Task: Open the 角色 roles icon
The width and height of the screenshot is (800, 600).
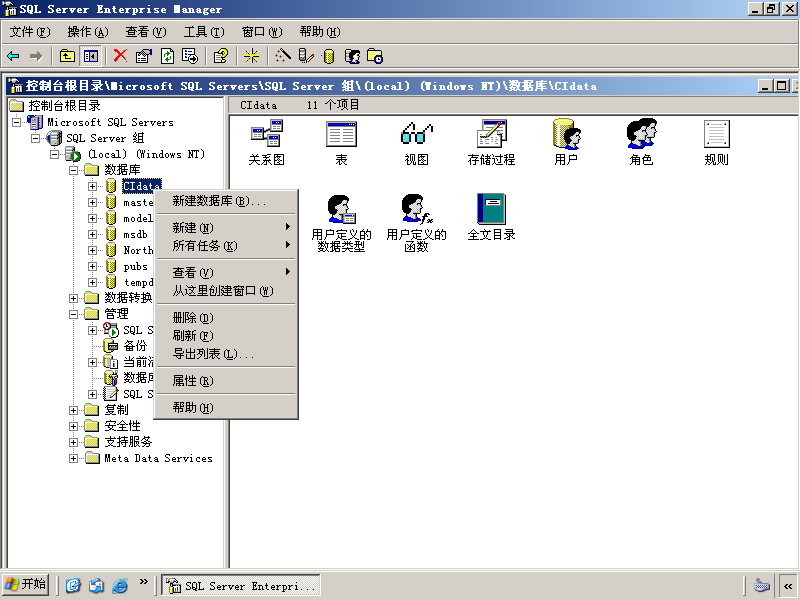Action: (641, 143)
